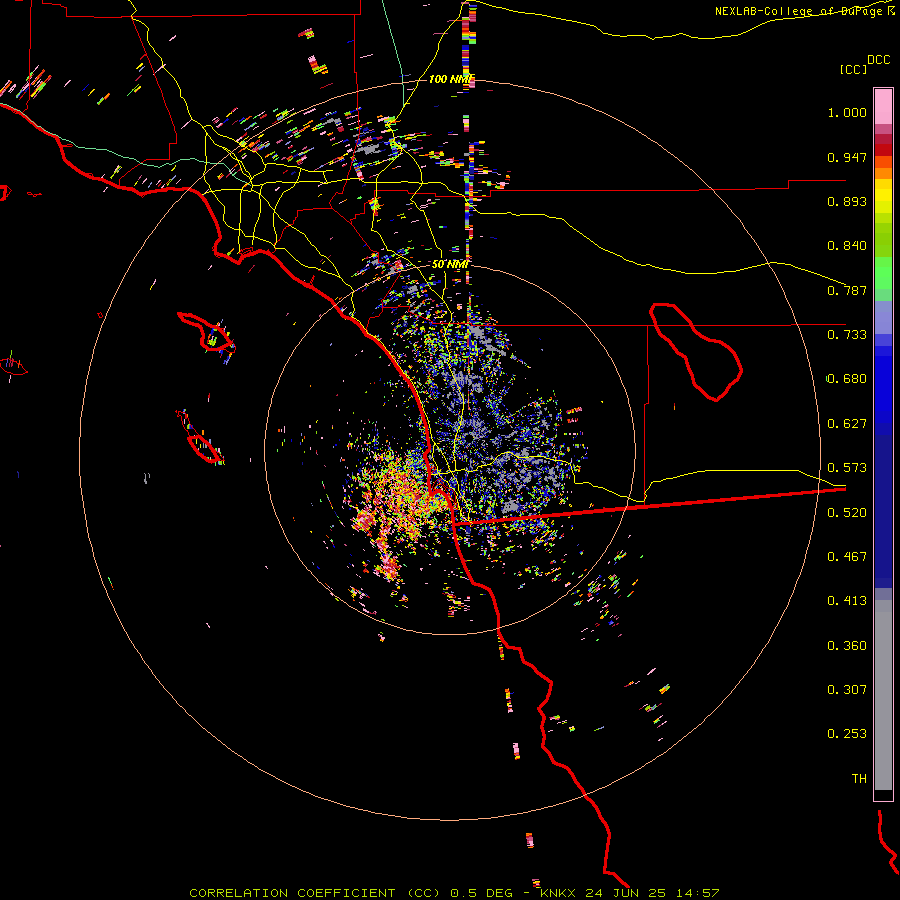Image resolution: width=900 pixels, height=900 pixels.
Task: Click the 0.840 color scale label
Action: click(847, 246)
